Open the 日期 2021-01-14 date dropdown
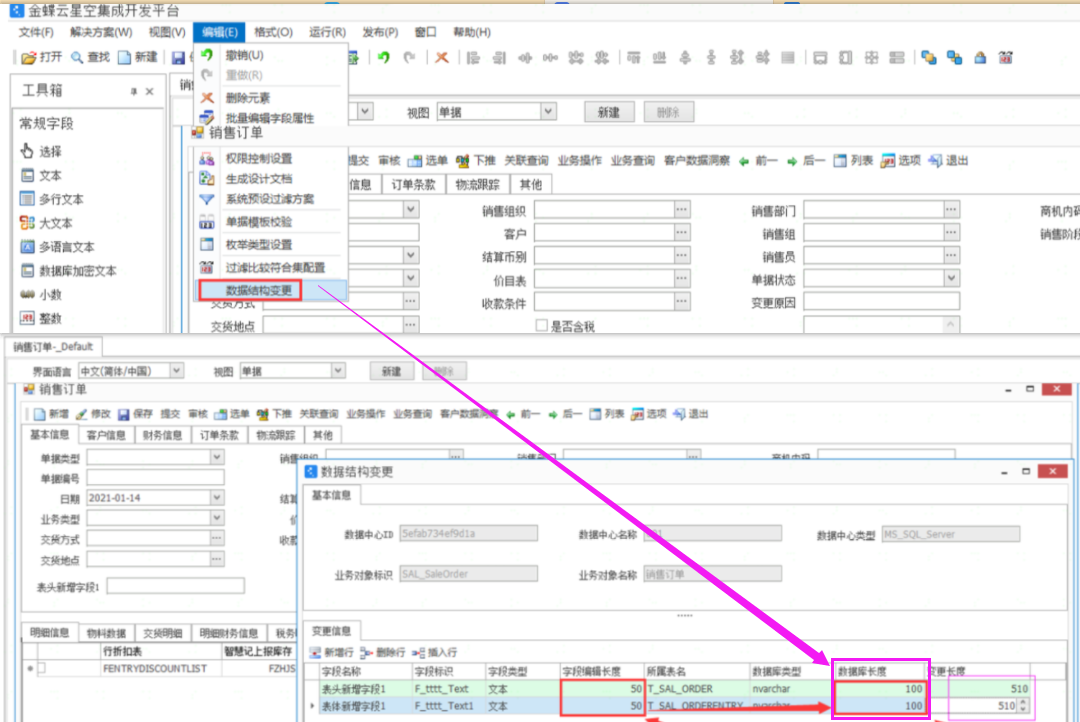This screenshot has height=722, width=1080. point(216,497)
